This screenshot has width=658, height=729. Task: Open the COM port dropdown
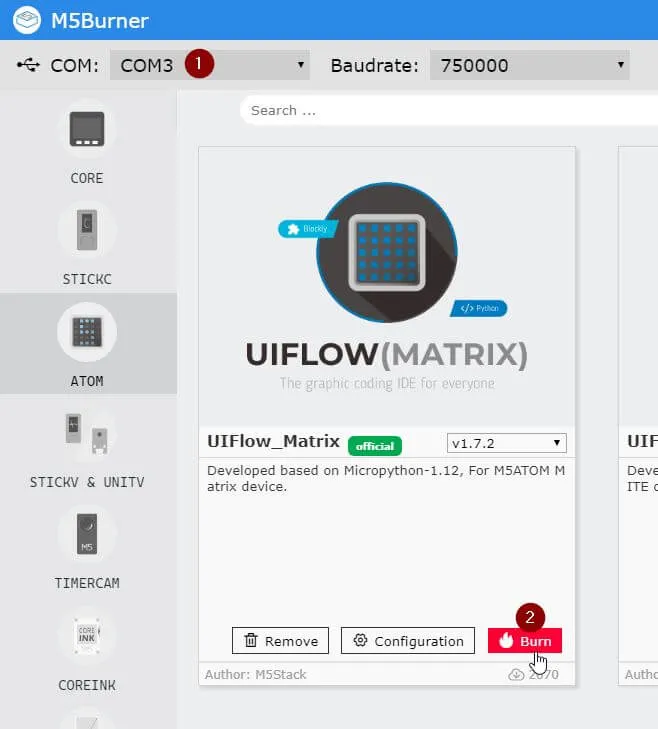click(210, 66)
